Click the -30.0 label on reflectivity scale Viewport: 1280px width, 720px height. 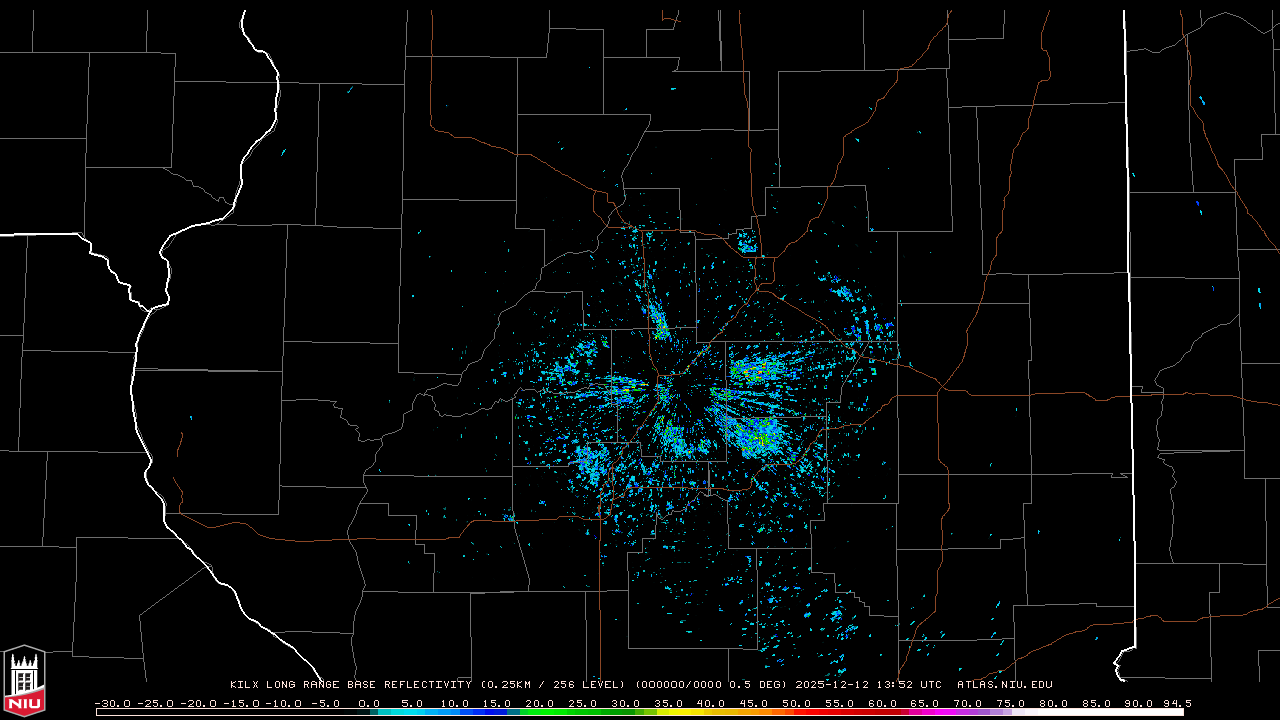pos(112,703)
